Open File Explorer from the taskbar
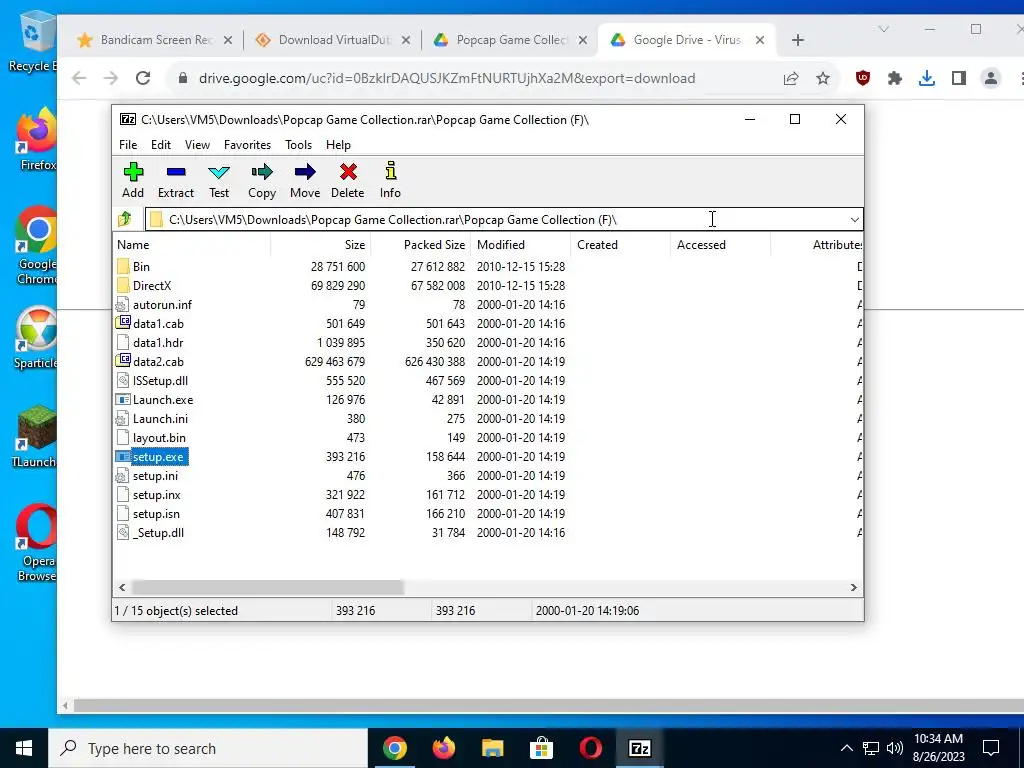 coord(493,748)
